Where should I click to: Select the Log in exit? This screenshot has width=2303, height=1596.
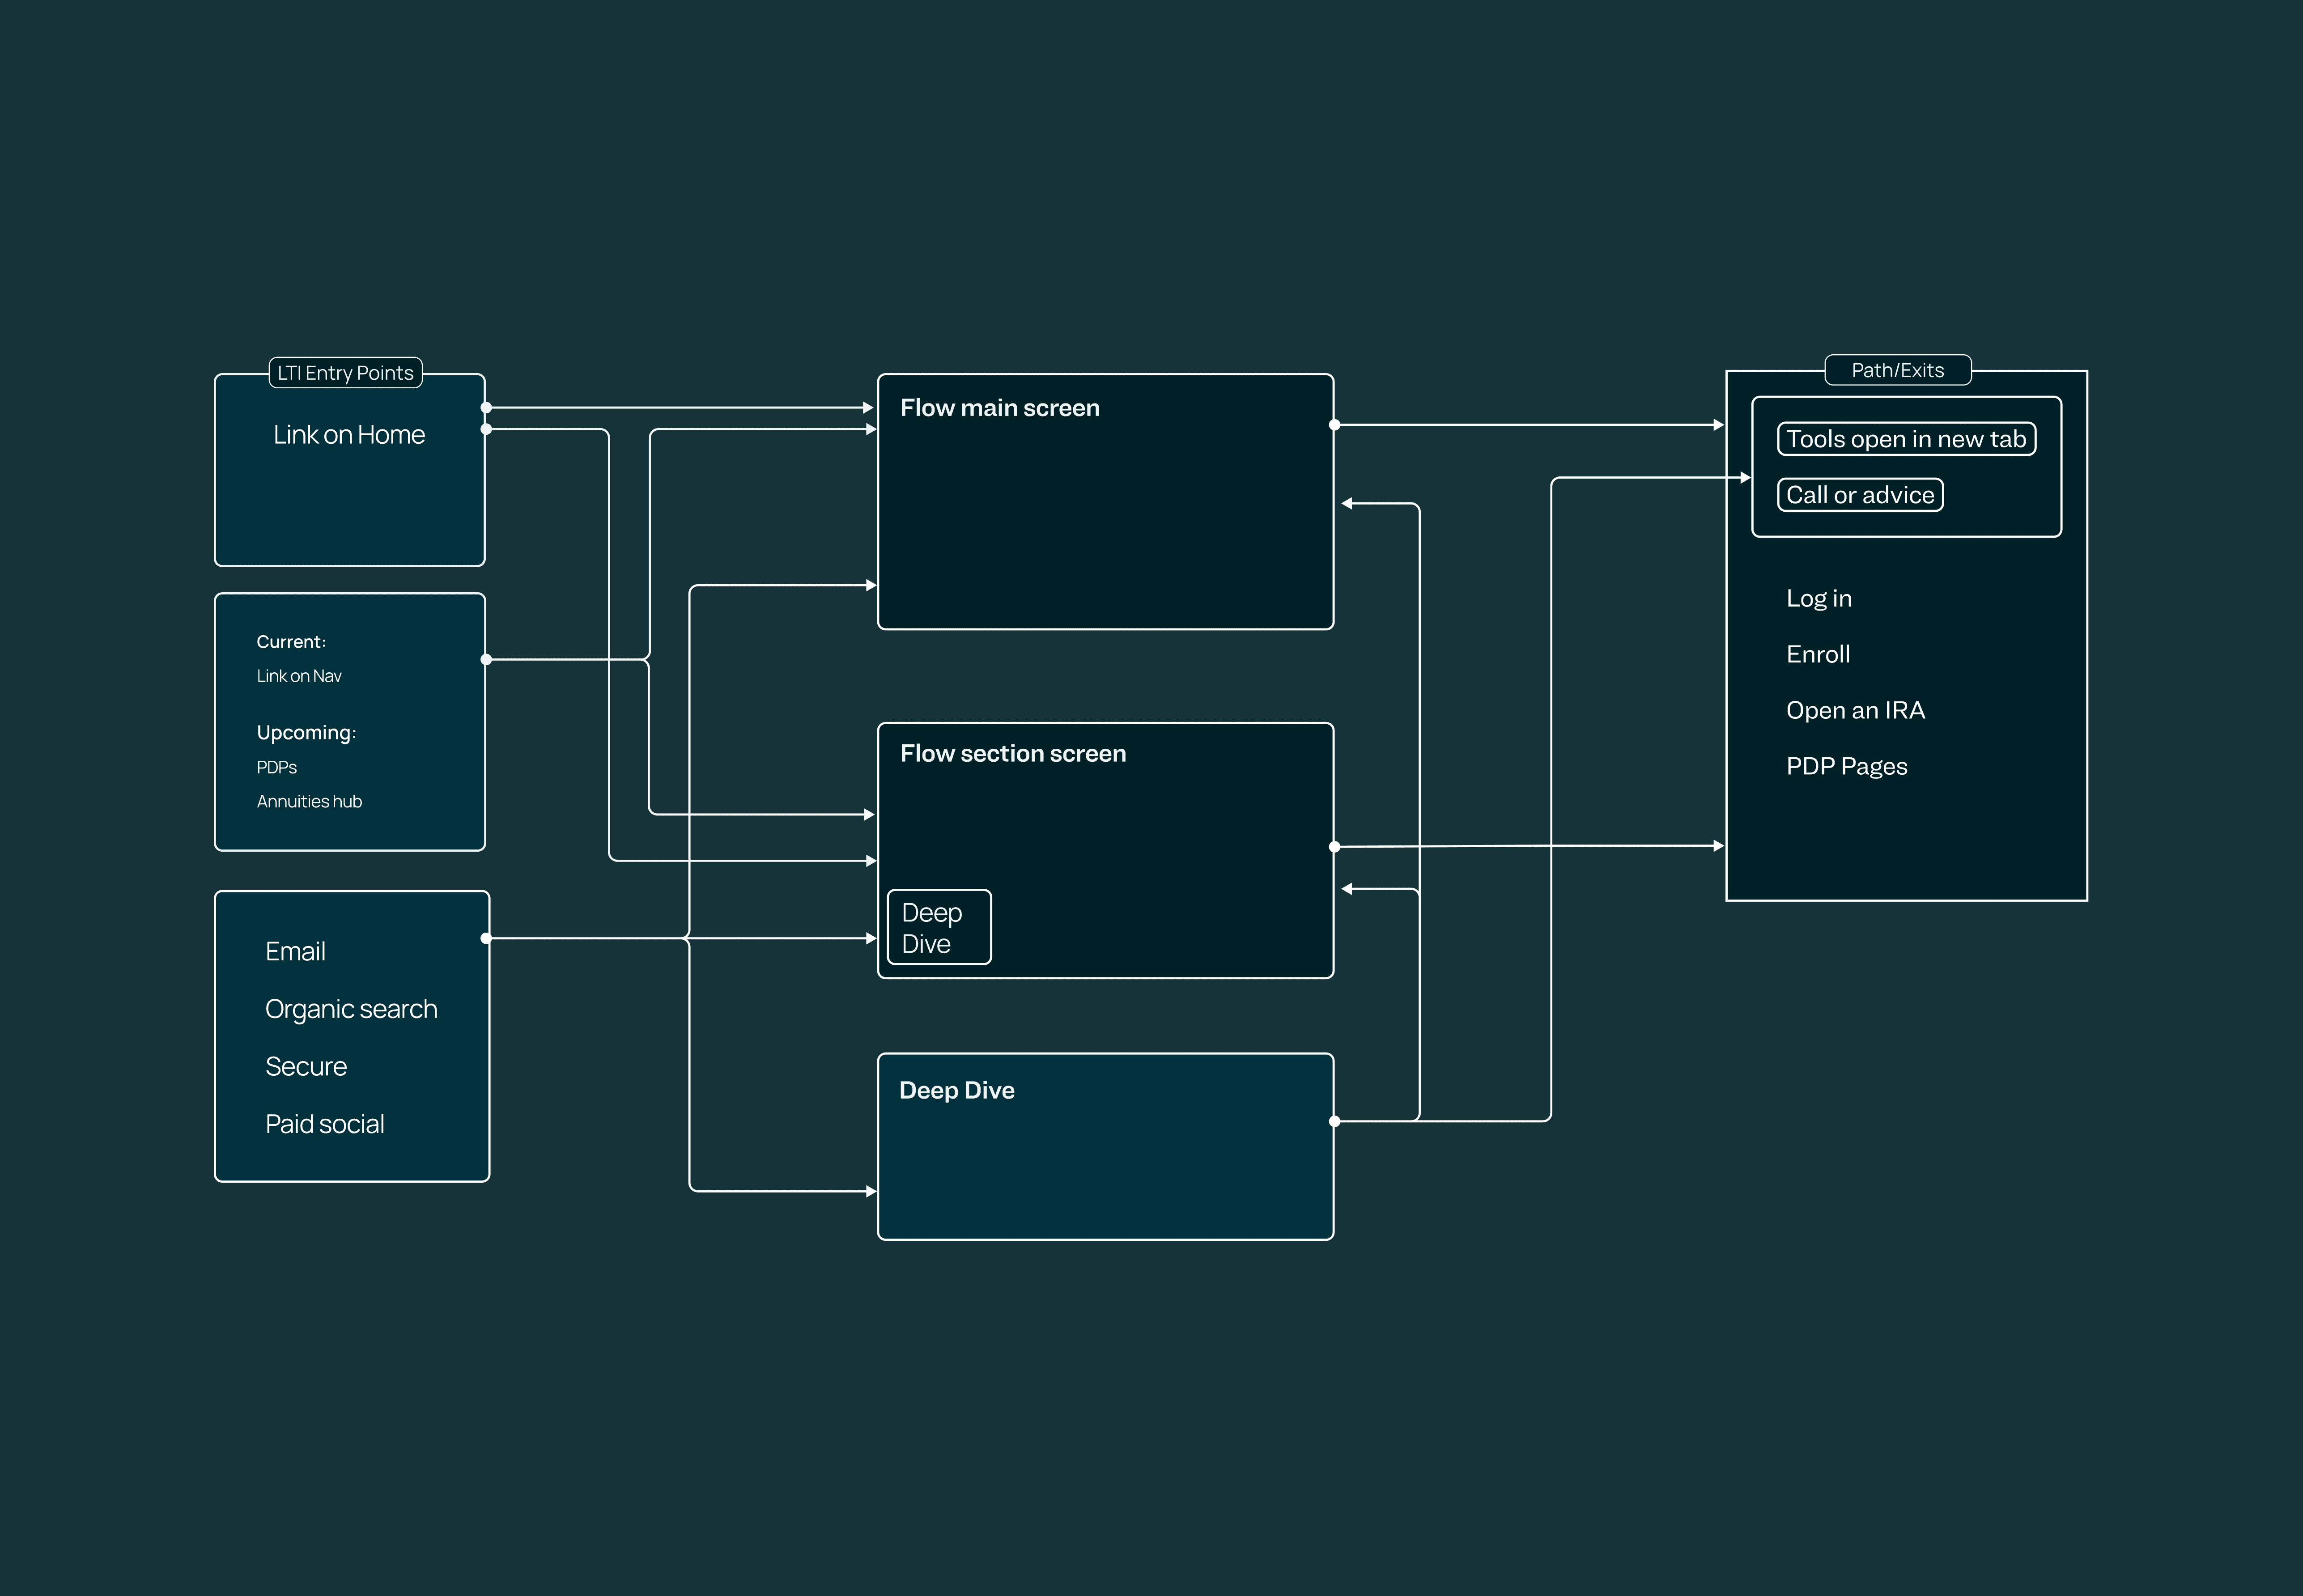(1818, 598)
